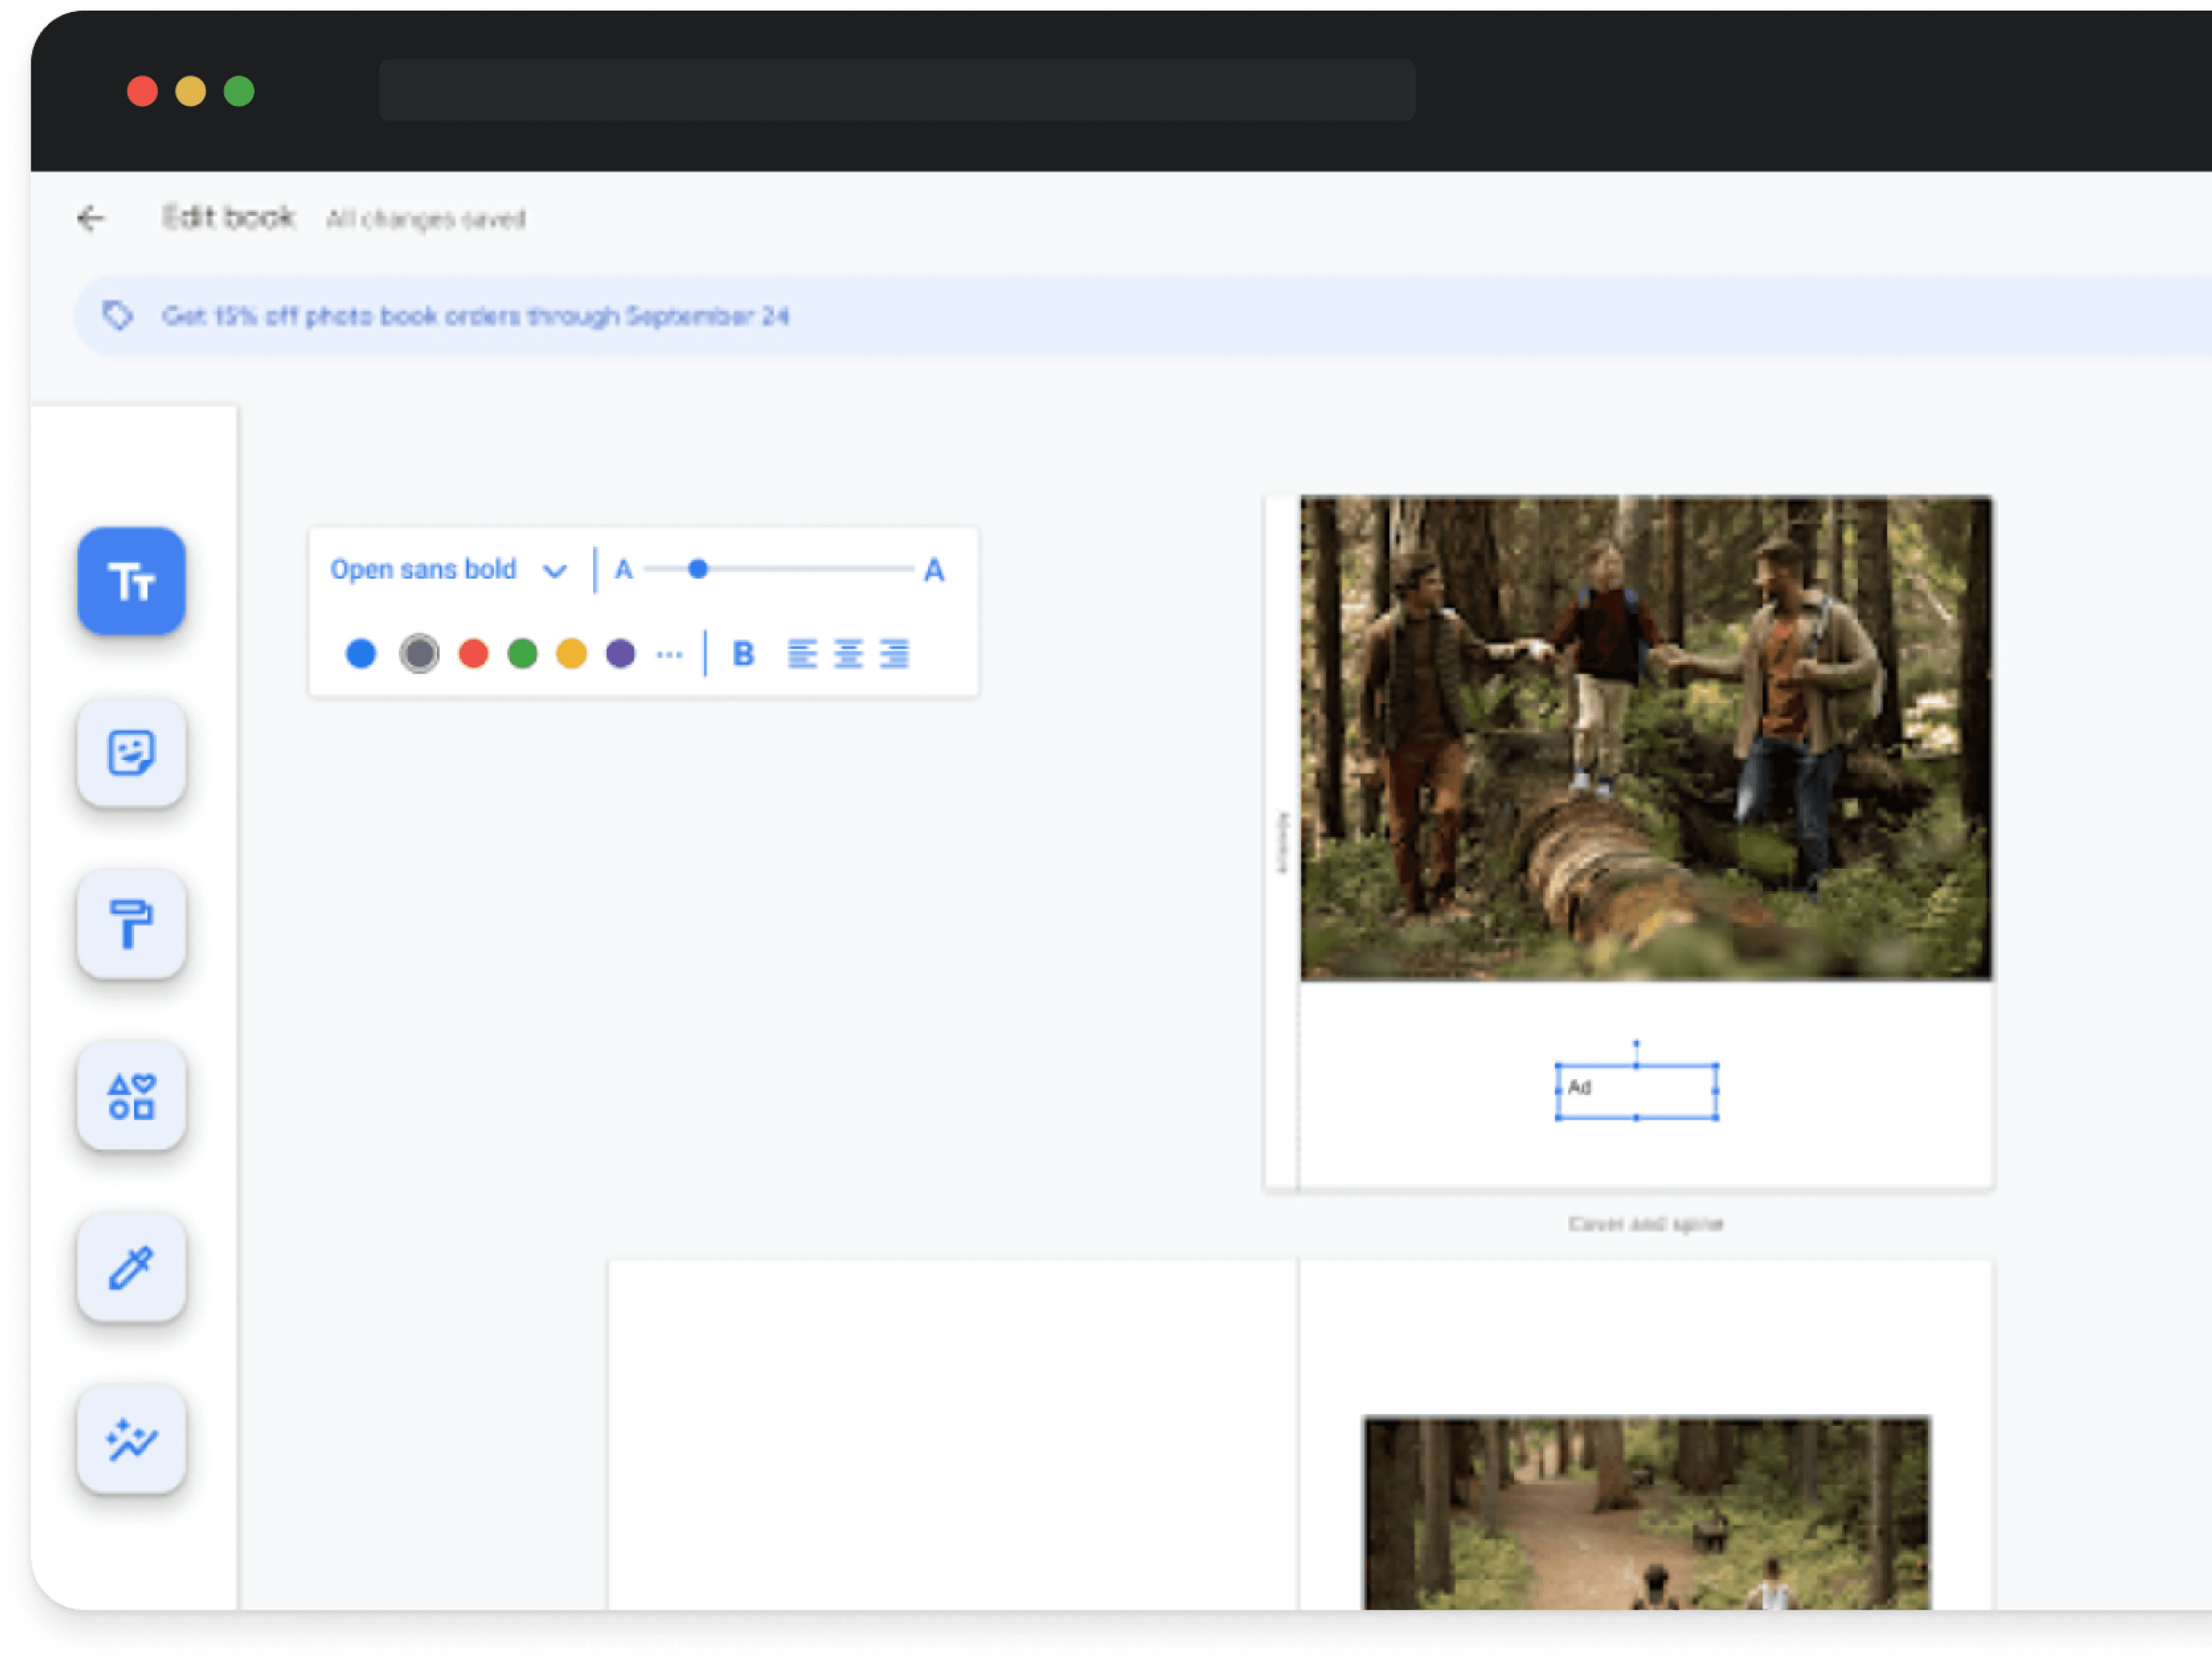Choose the red color swatch

pyautogui.click(x=473, y=654)
